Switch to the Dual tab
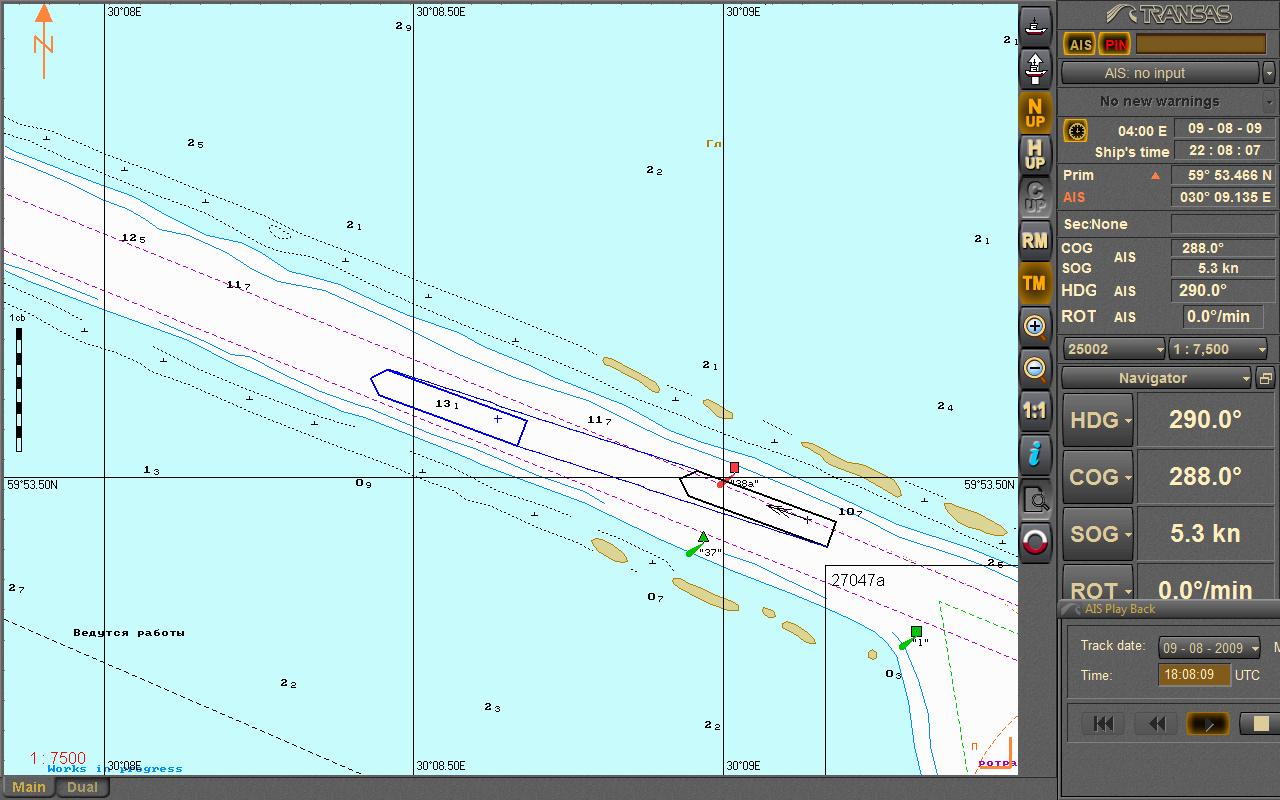1280x800 pixels. 82,787
